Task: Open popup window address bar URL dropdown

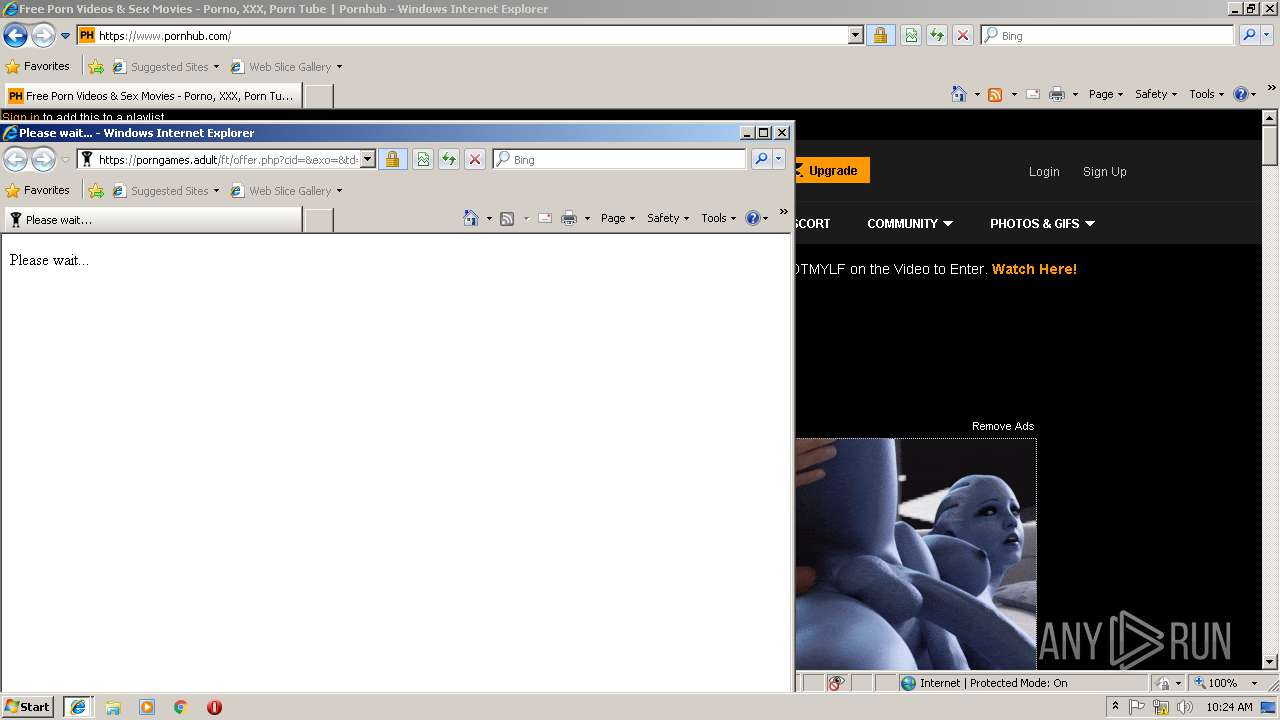Action: click(x=367, y=159)
